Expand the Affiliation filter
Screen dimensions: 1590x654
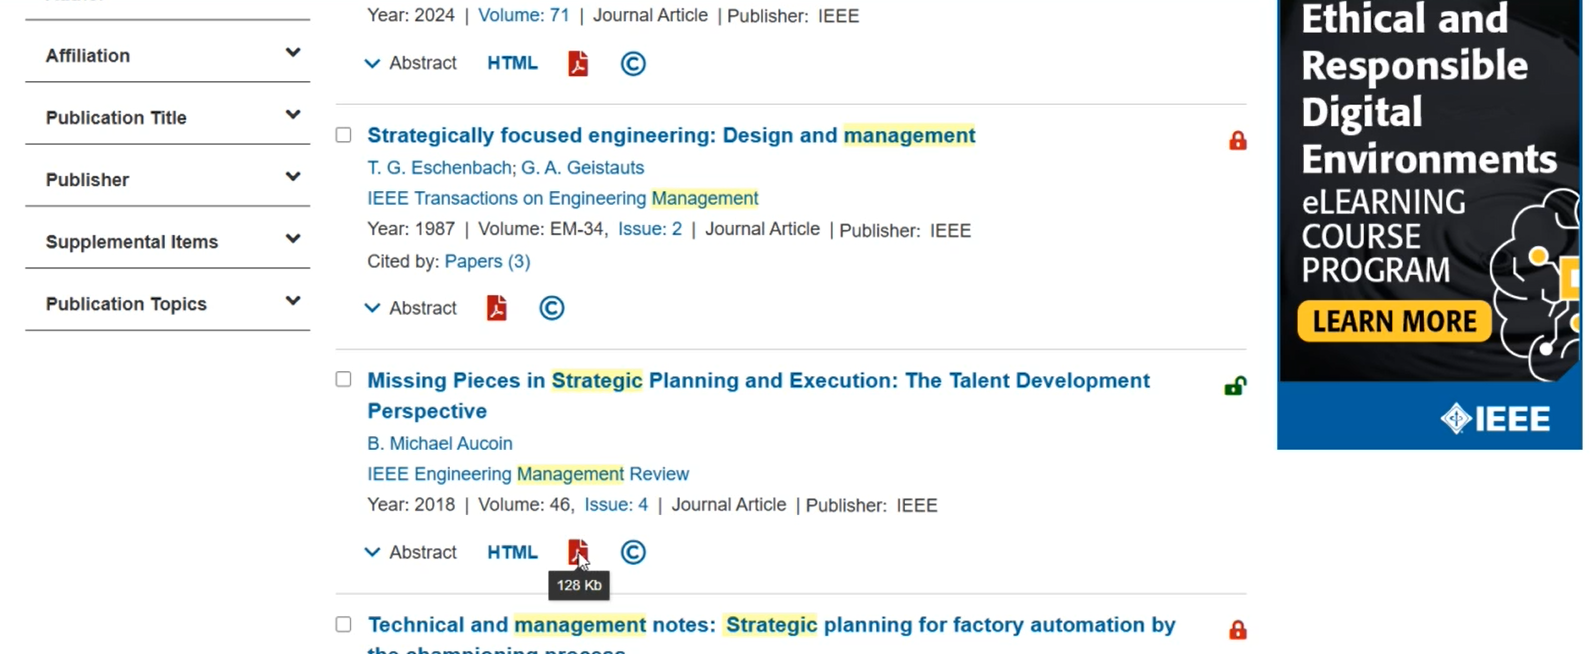tap(167, 56)
